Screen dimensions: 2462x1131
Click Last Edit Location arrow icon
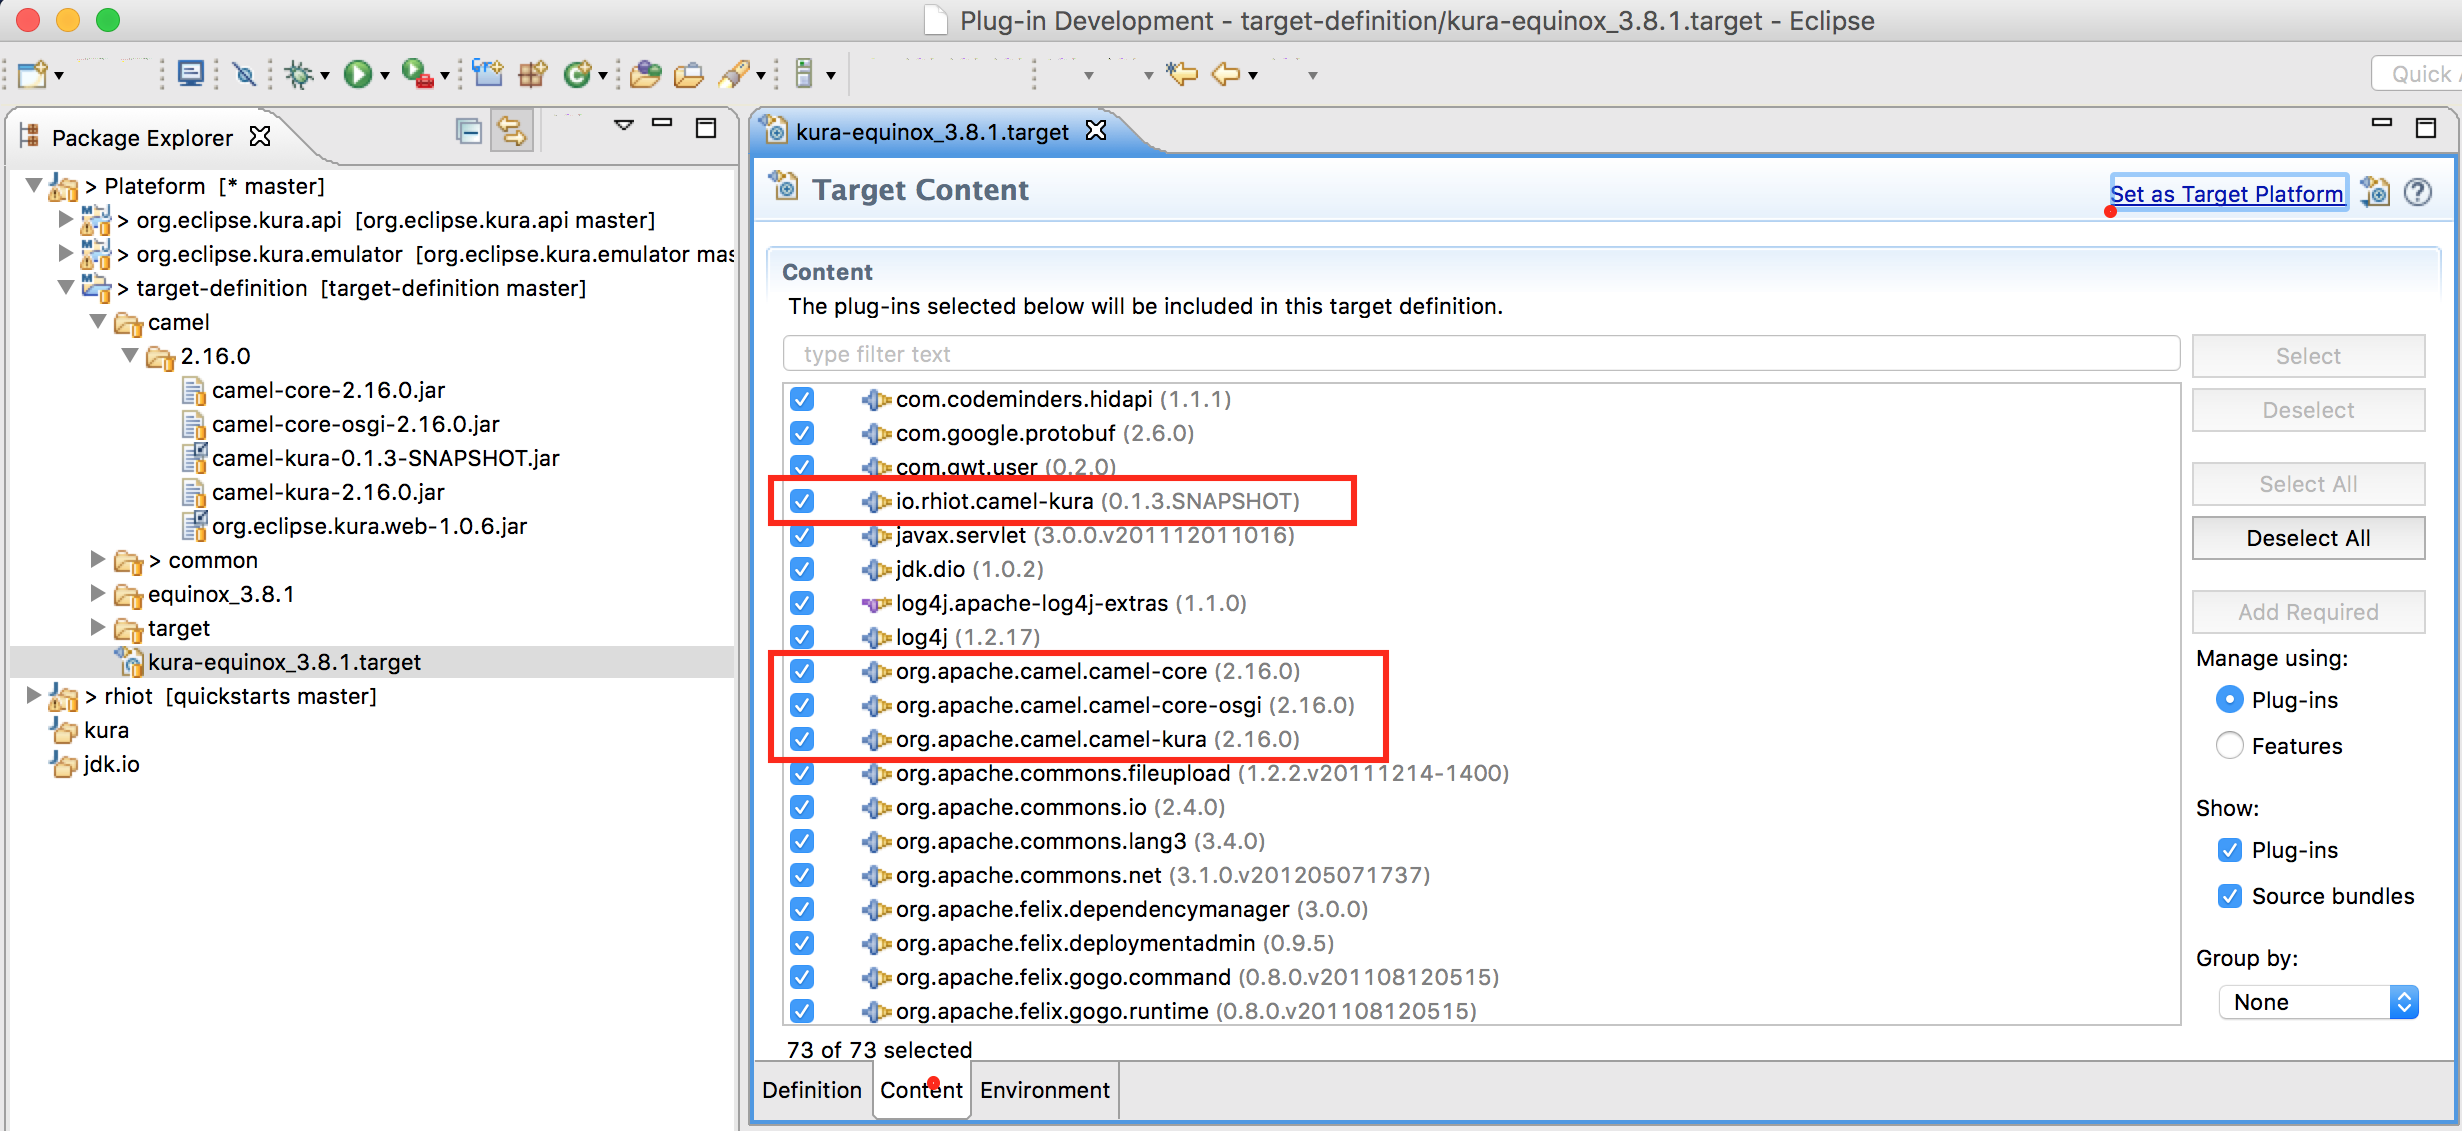[1181, 74]
